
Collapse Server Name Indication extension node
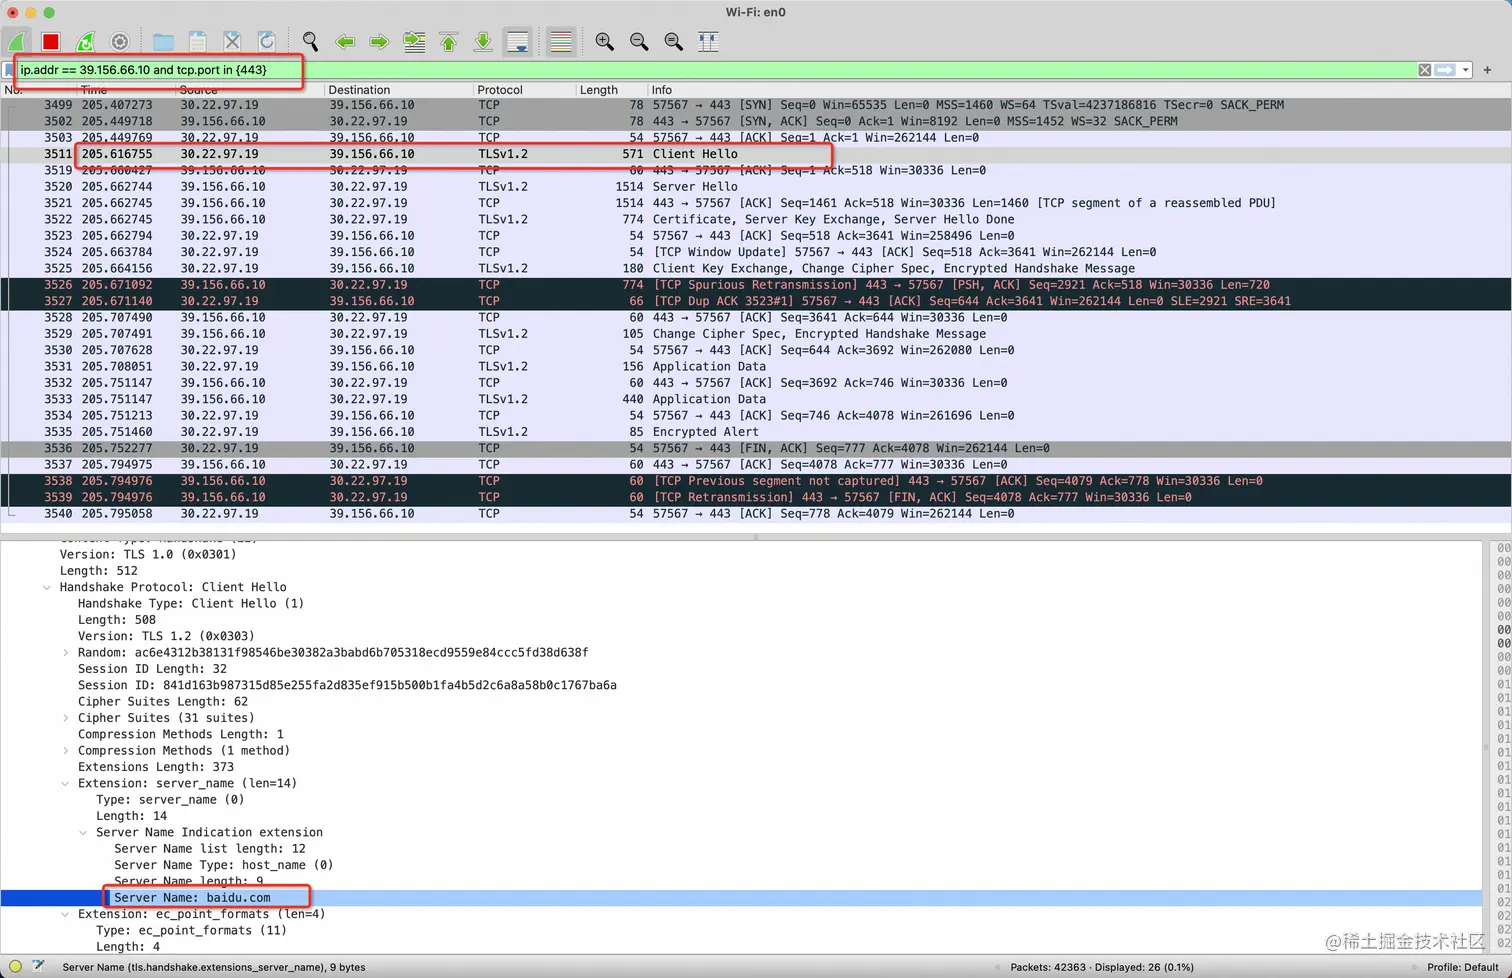tap(83, 832)
